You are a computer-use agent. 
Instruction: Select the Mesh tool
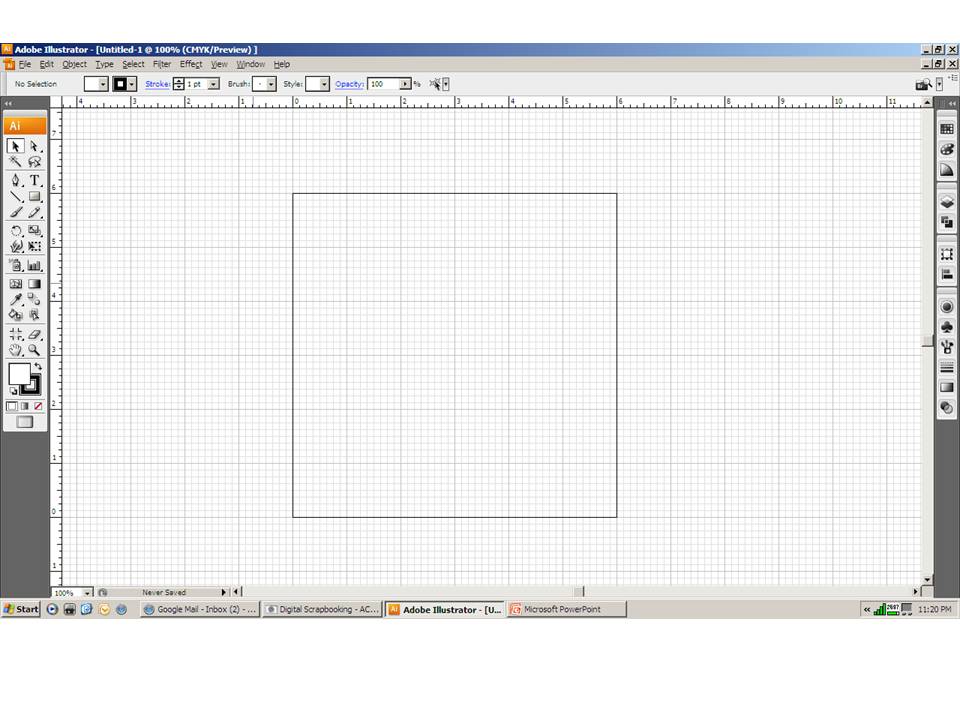click(16, 284)
